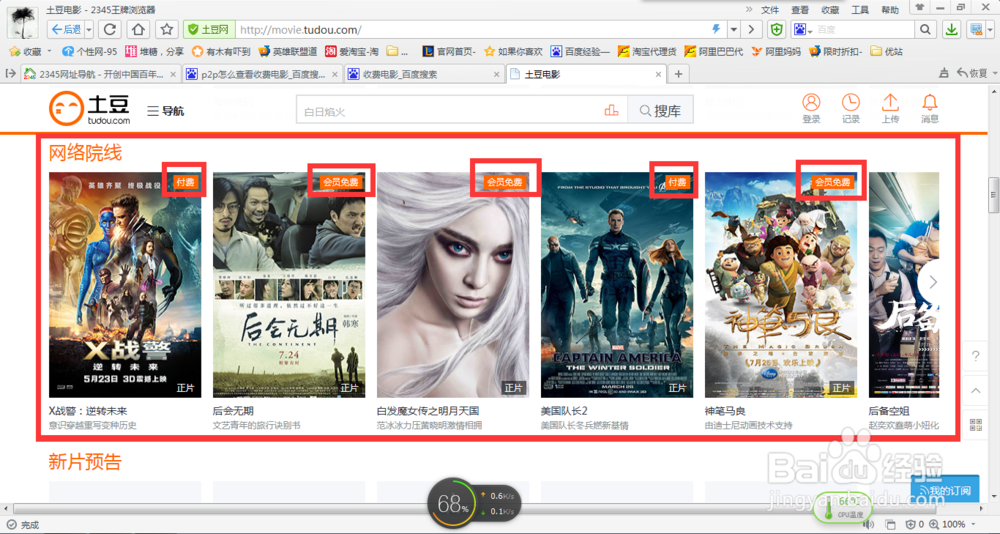Open the 查看 menu
This screenshot has width=1000, height=534.
pyautogui.click(x=800, y=10)
